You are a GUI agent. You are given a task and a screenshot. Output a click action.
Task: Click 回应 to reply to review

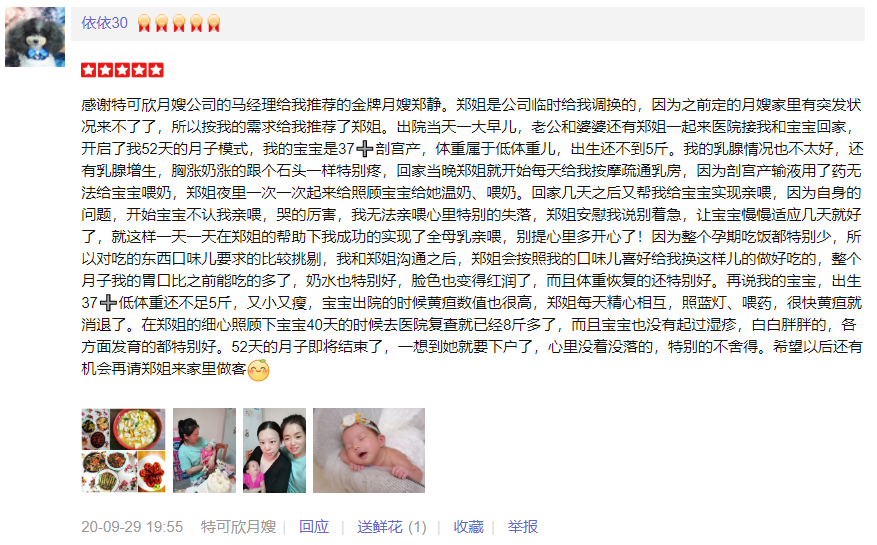point(314,527)
